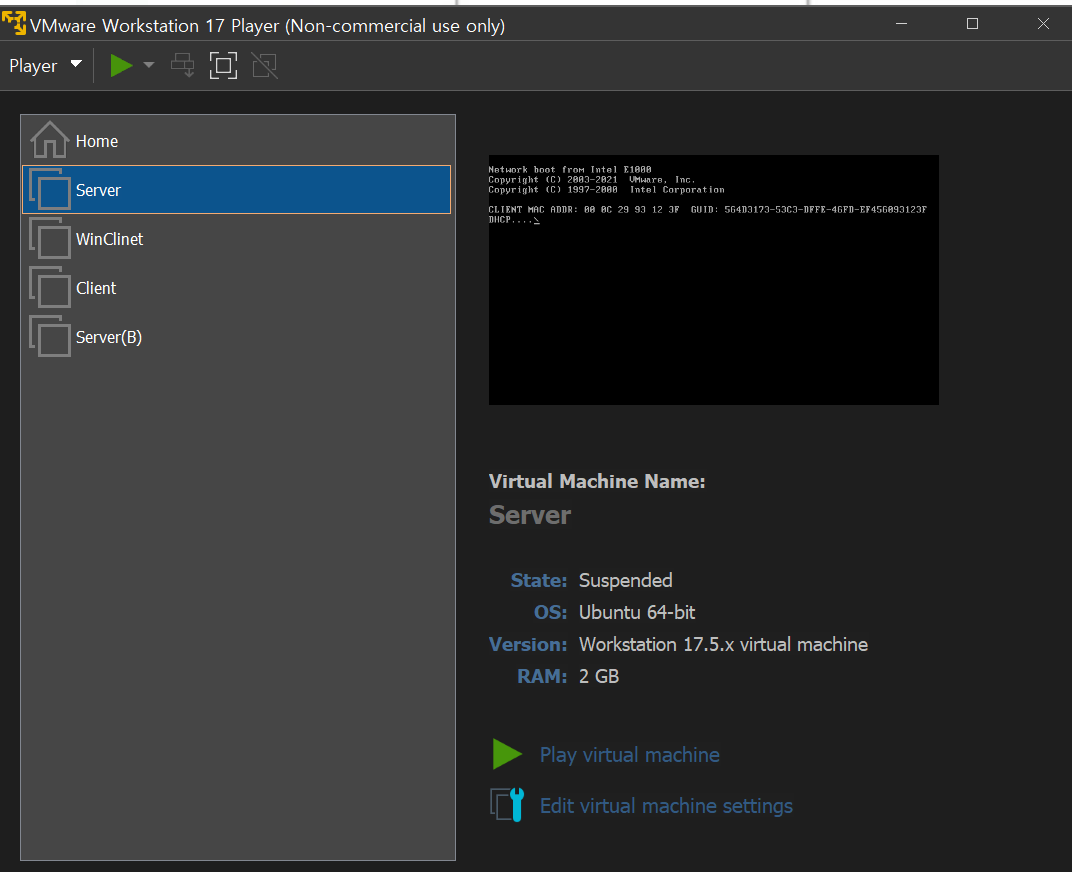The height and width of the screenshot is (872, 1072).
Task: Select Home in the library list
Action: (x=237, y=141)
